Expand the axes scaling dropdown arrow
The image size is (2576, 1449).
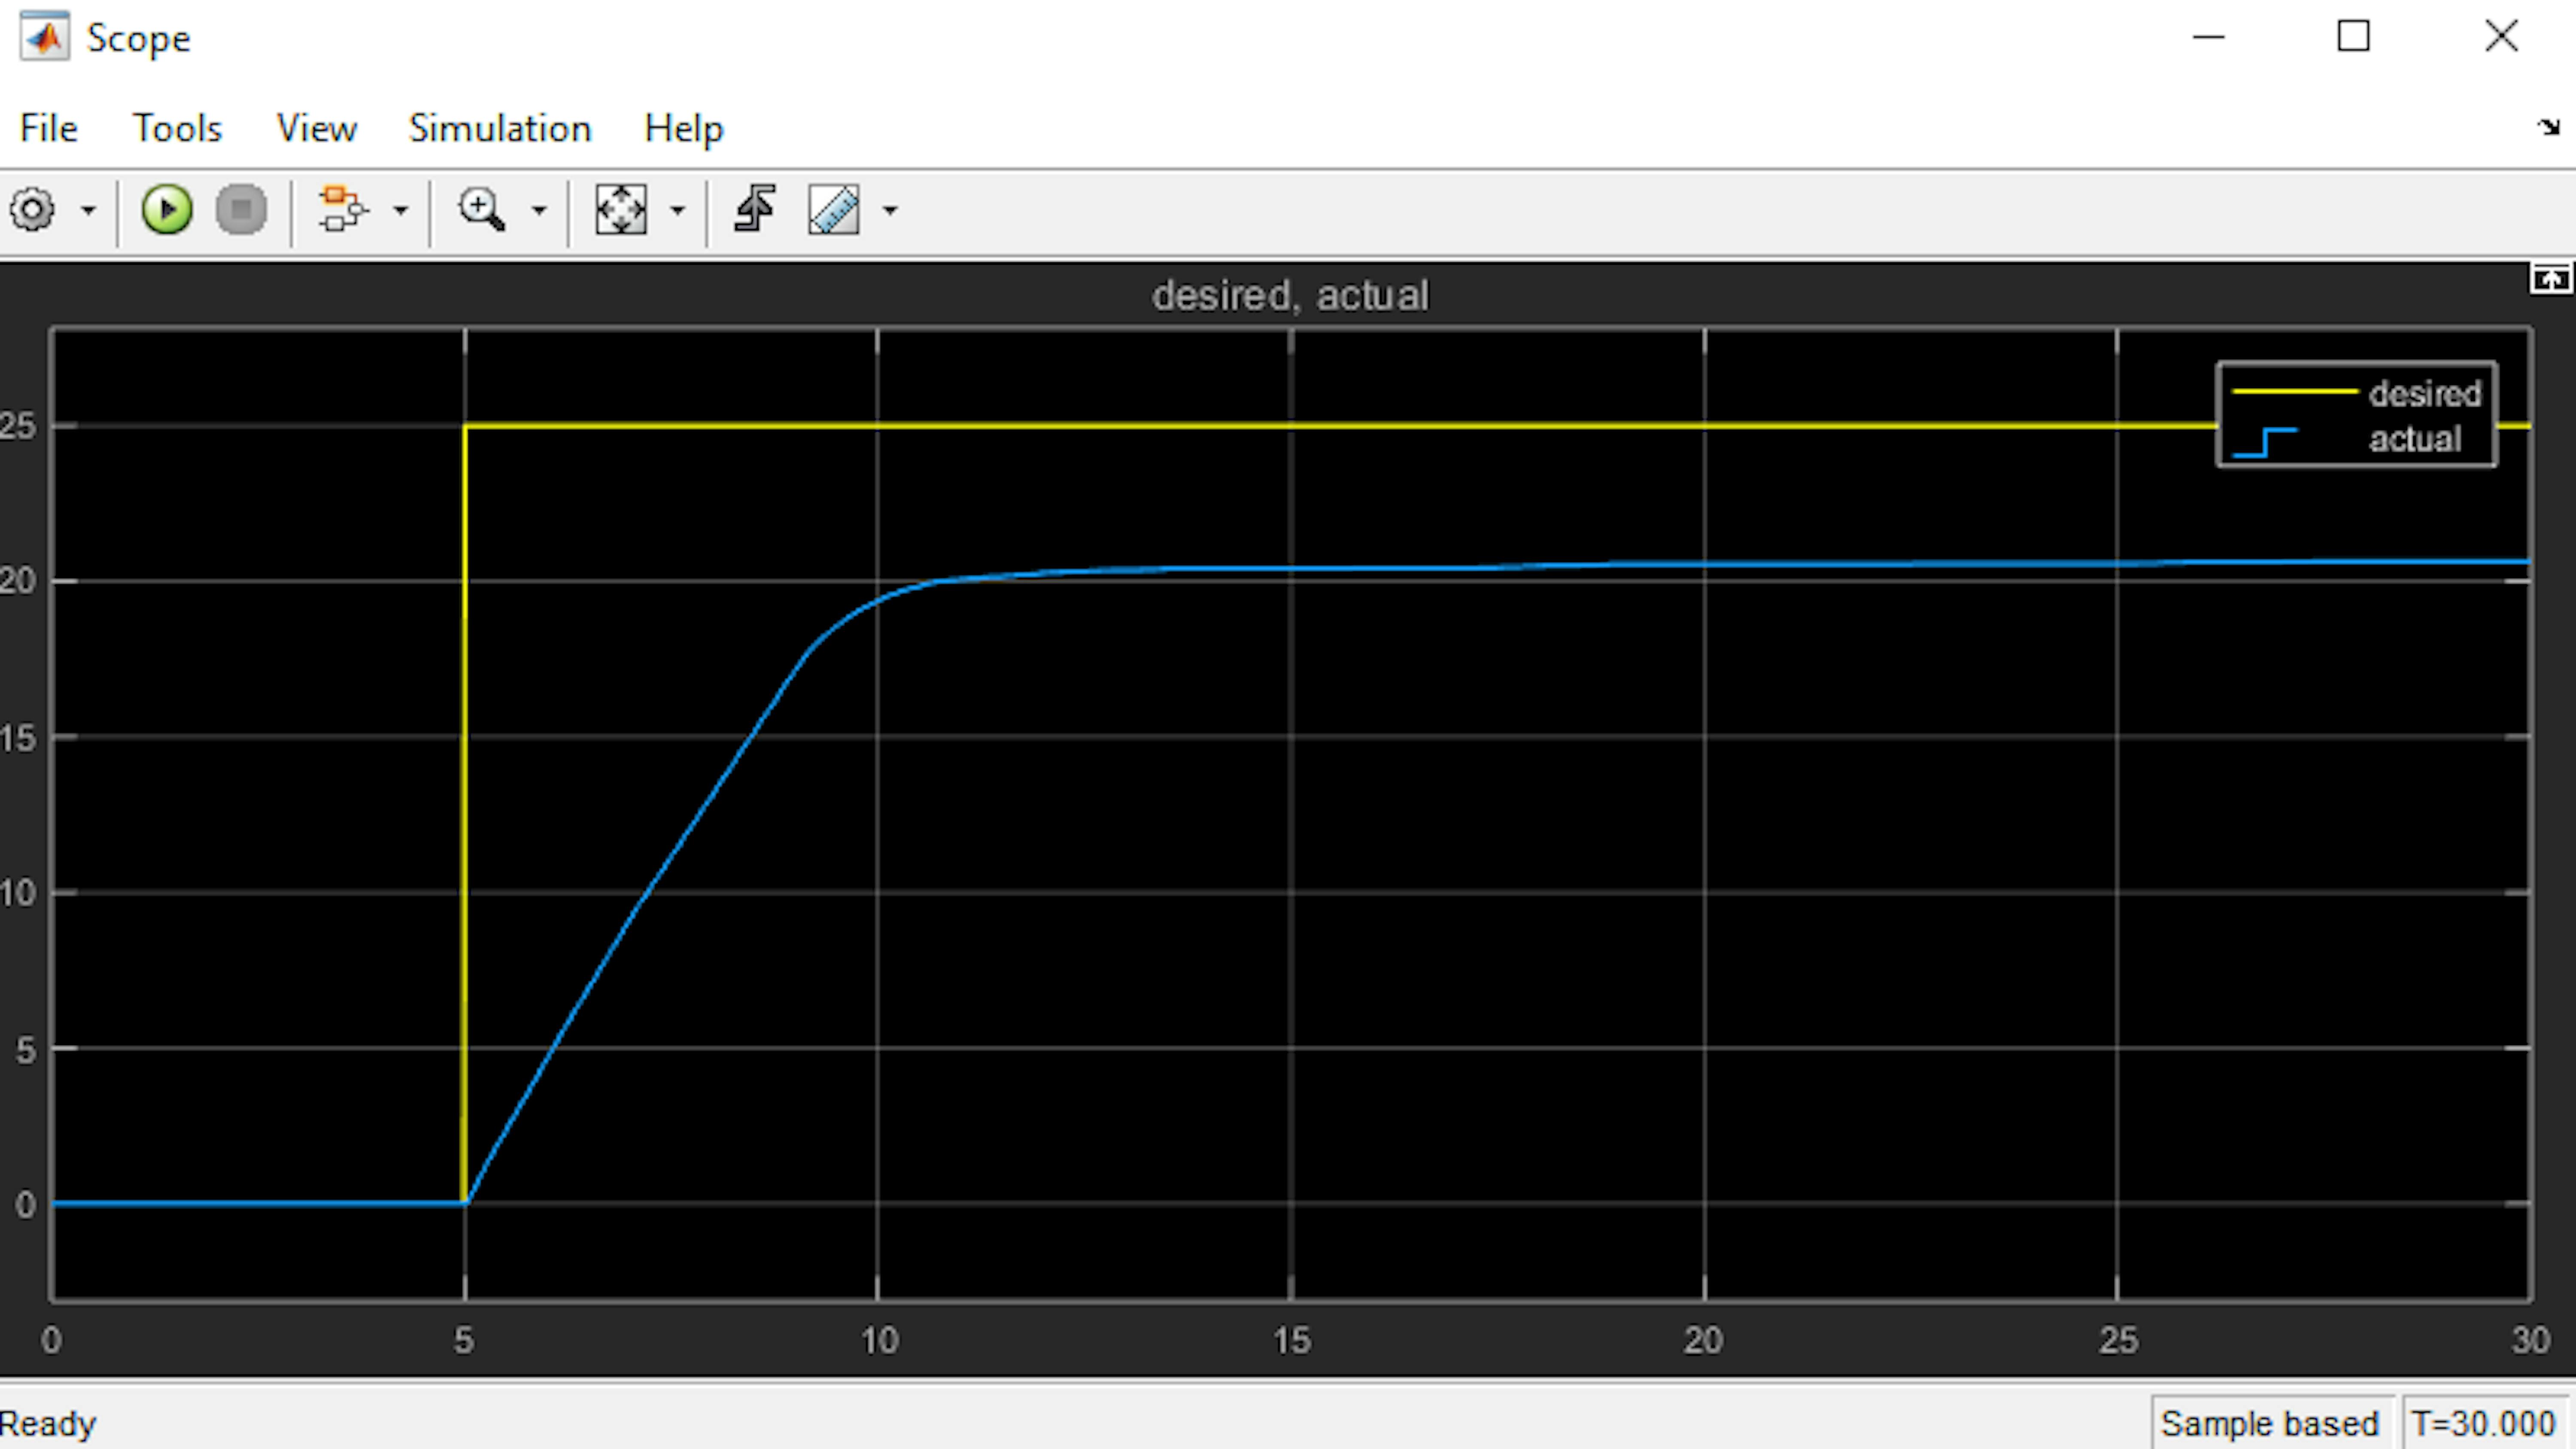pyautogui.click(x=677, y=211)
